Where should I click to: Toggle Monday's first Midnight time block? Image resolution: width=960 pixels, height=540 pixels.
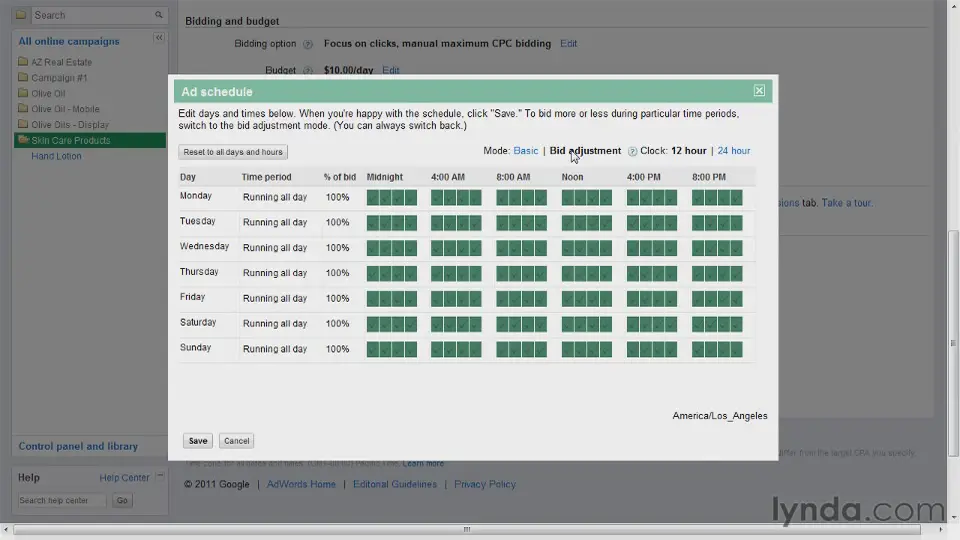pos(373,198)
